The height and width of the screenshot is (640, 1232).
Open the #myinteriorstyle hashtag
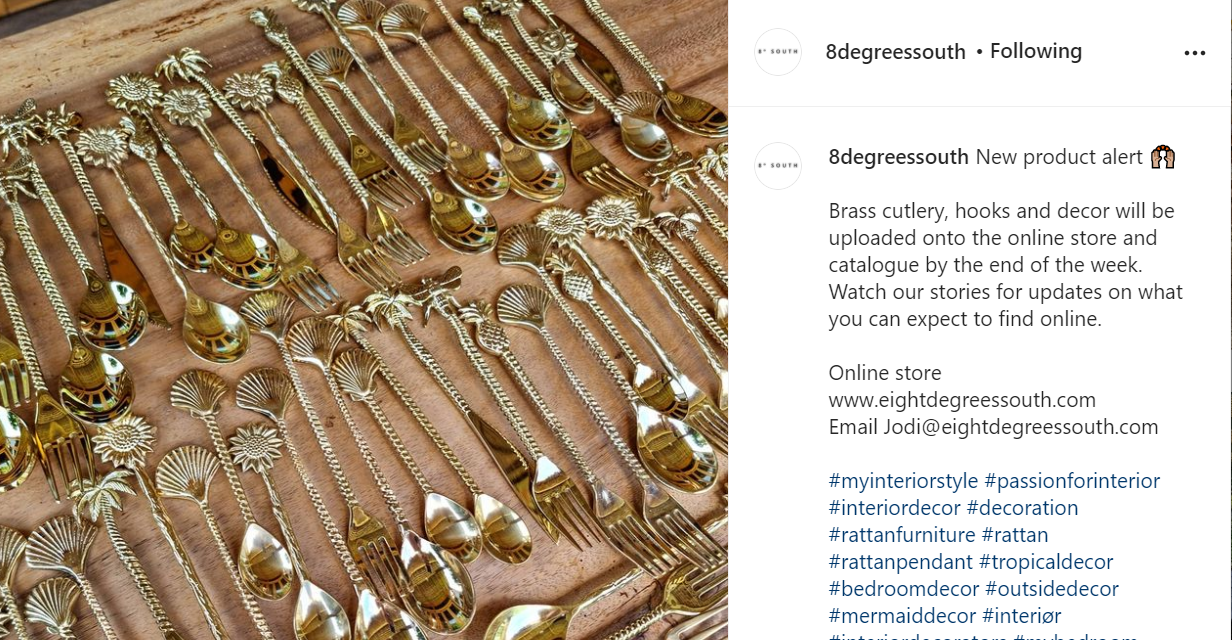tap(903, 481)
